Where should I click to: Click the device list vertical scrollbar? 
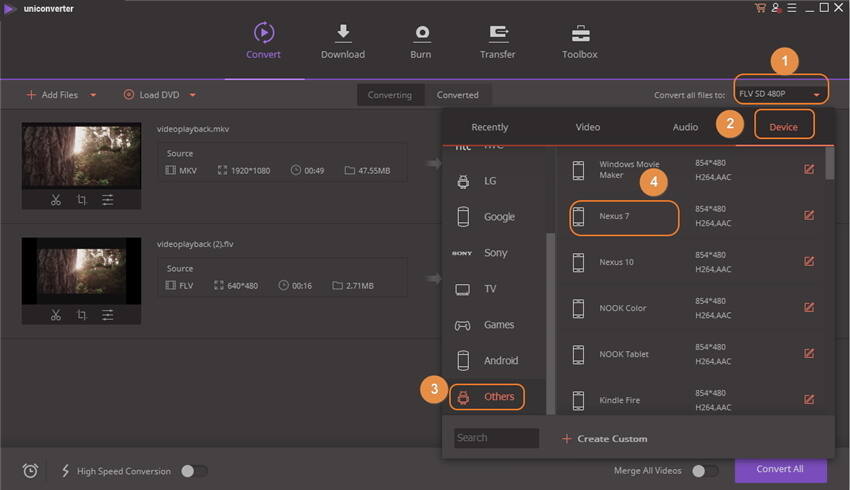click(830, 163)
